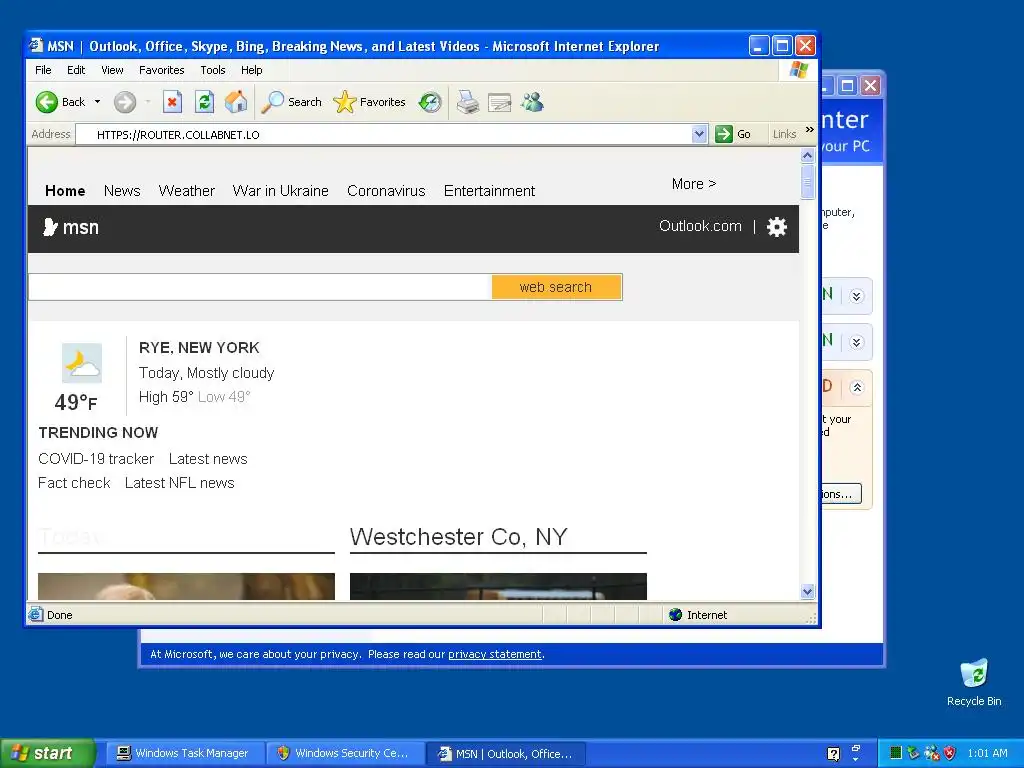Image resolution: width=1024 pixels, height=768 pixels.
Task: Open the Edit menu
Action: click(76, 70)
